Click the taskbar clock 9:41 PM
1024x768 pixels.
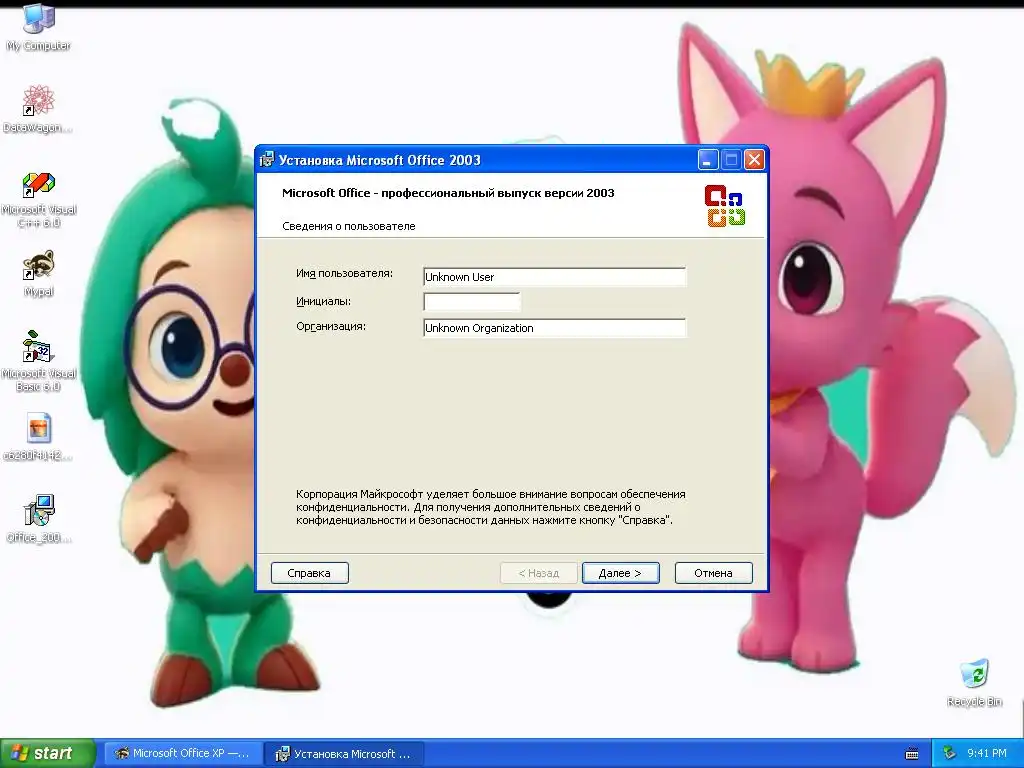click(987, 754)
